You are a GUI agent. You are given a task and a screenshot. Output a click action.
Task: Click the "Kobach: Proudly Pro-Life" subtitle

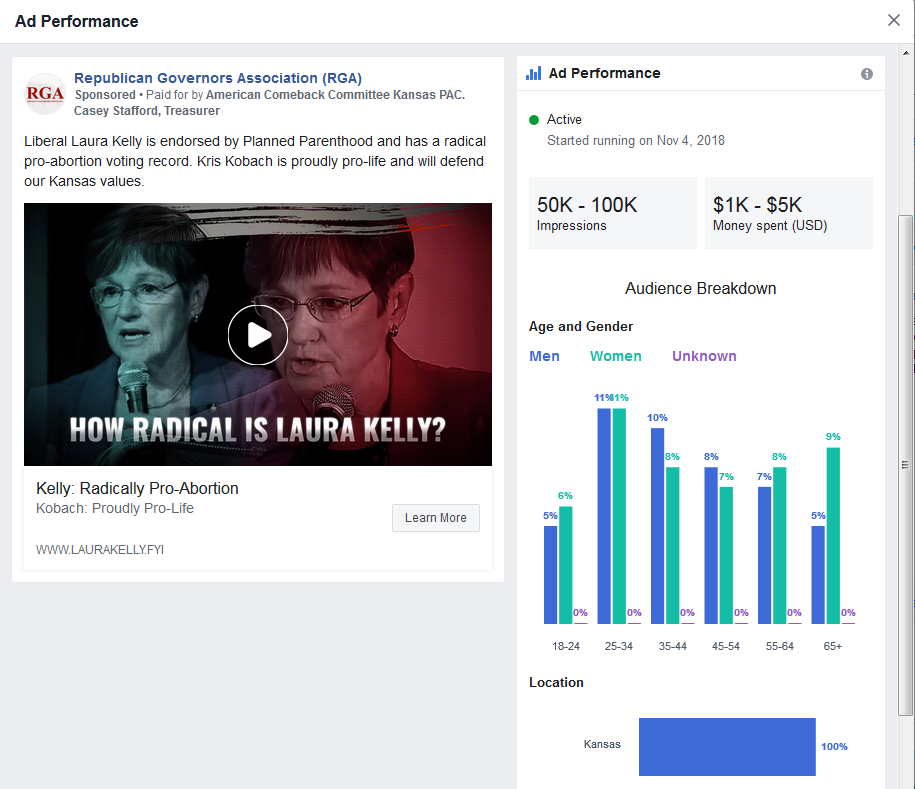(115, 508)
